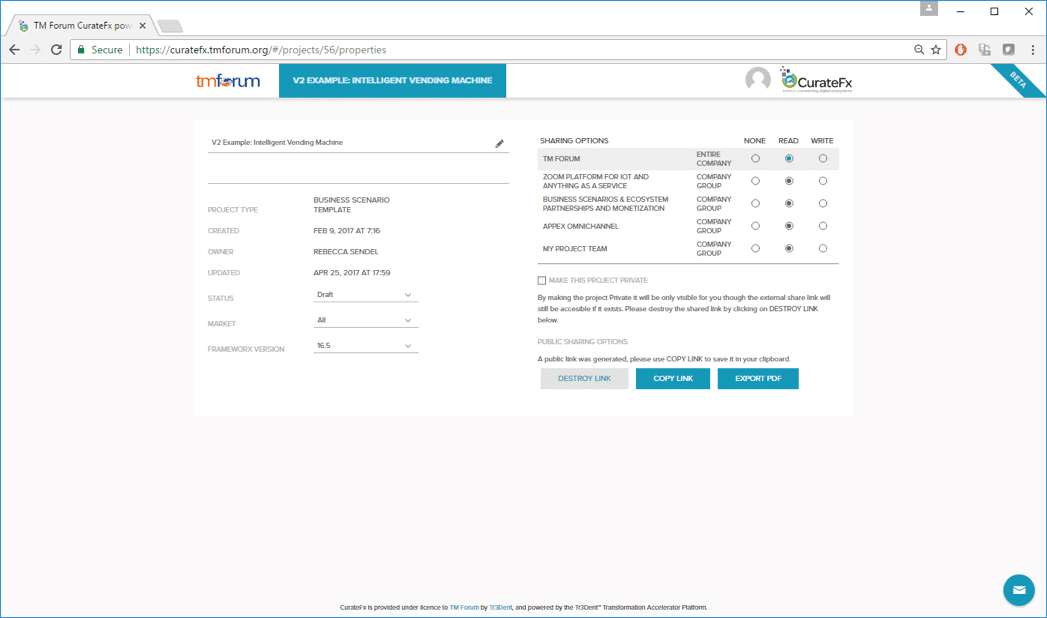This screenshot has height=618, width=1047.
Task: Reload the page with refresh icon
Action: click(x=57, y=50)
